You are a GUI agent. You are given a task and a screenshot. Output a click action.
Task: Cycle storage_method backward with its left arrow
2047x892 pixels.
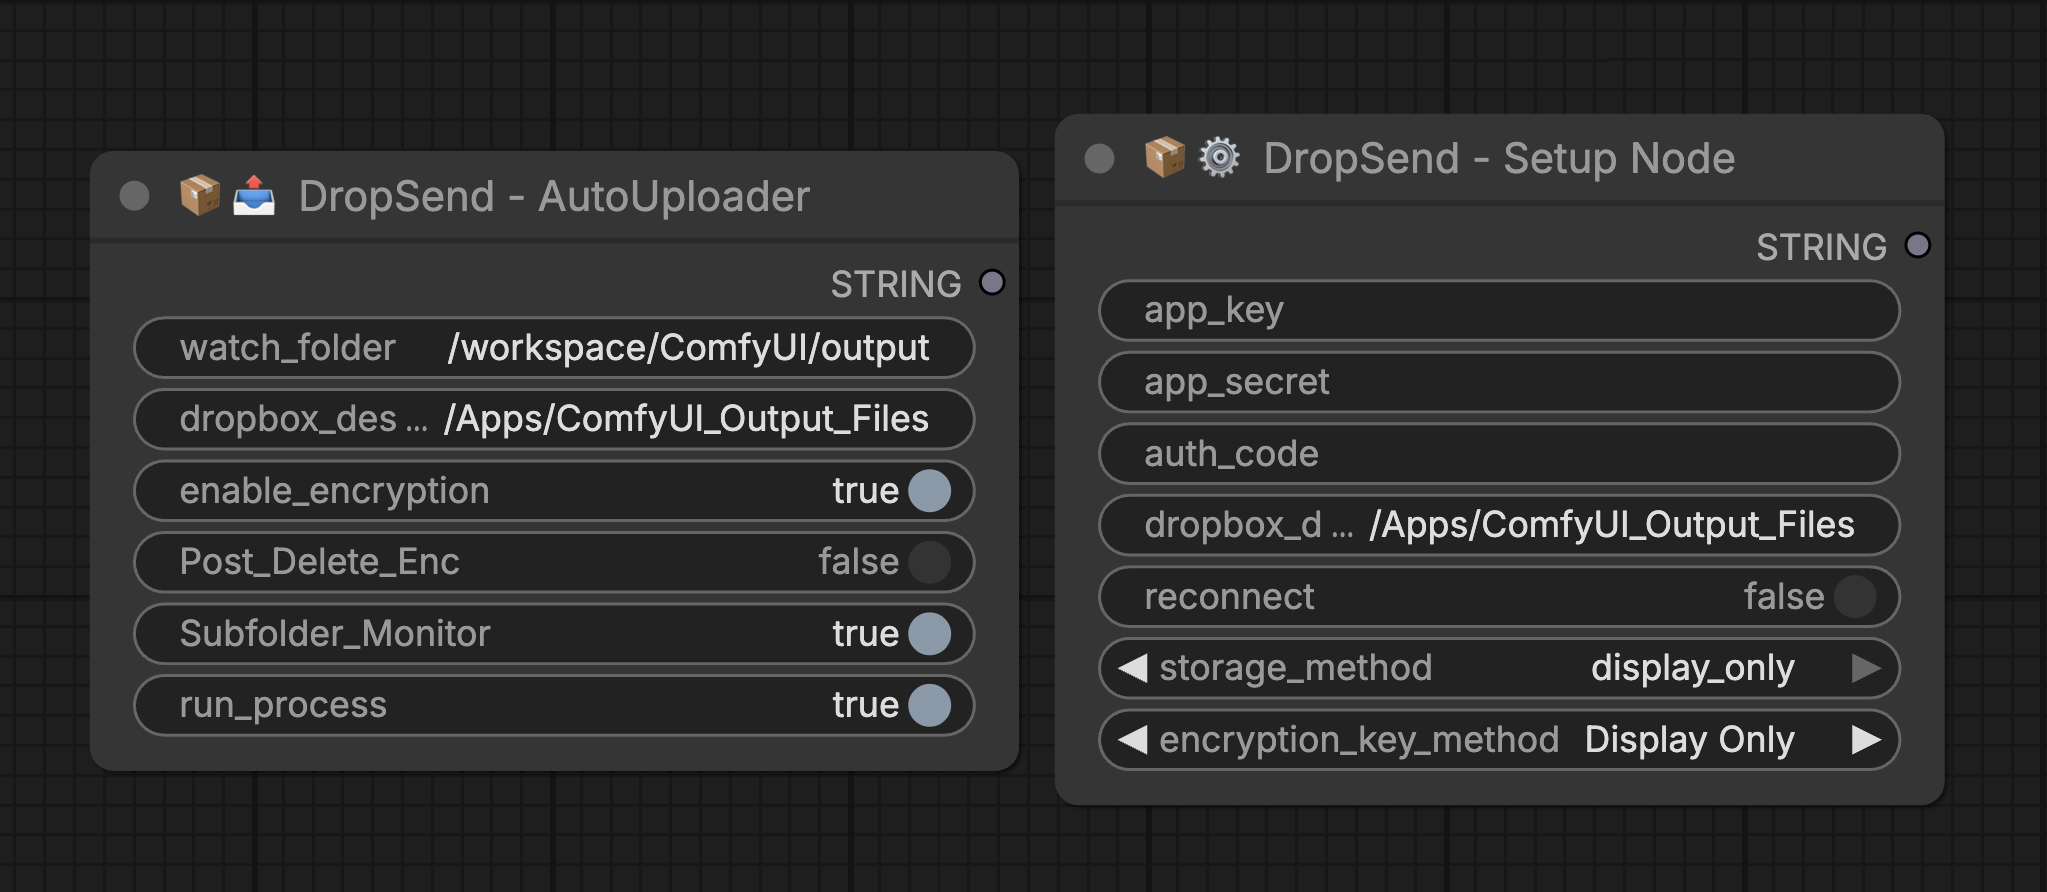pyautogui.click(x=1131, y=668)
